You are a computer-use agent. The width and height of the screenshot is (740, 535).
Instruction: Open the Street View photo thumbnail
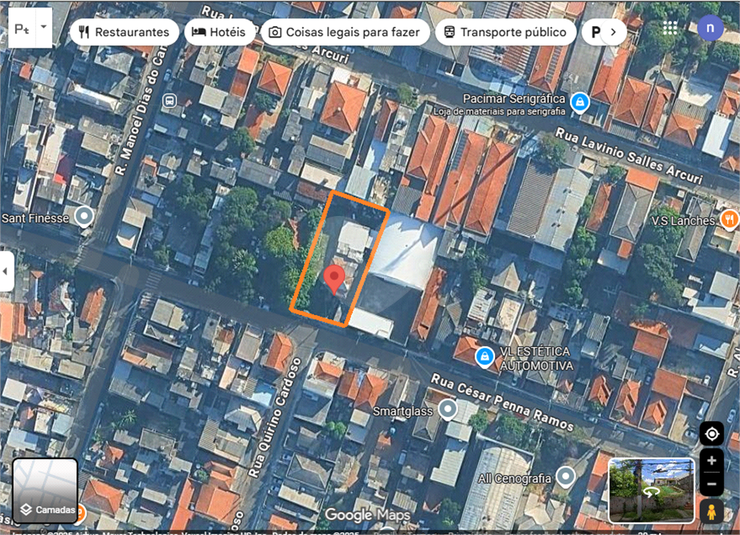pos(651,490)
